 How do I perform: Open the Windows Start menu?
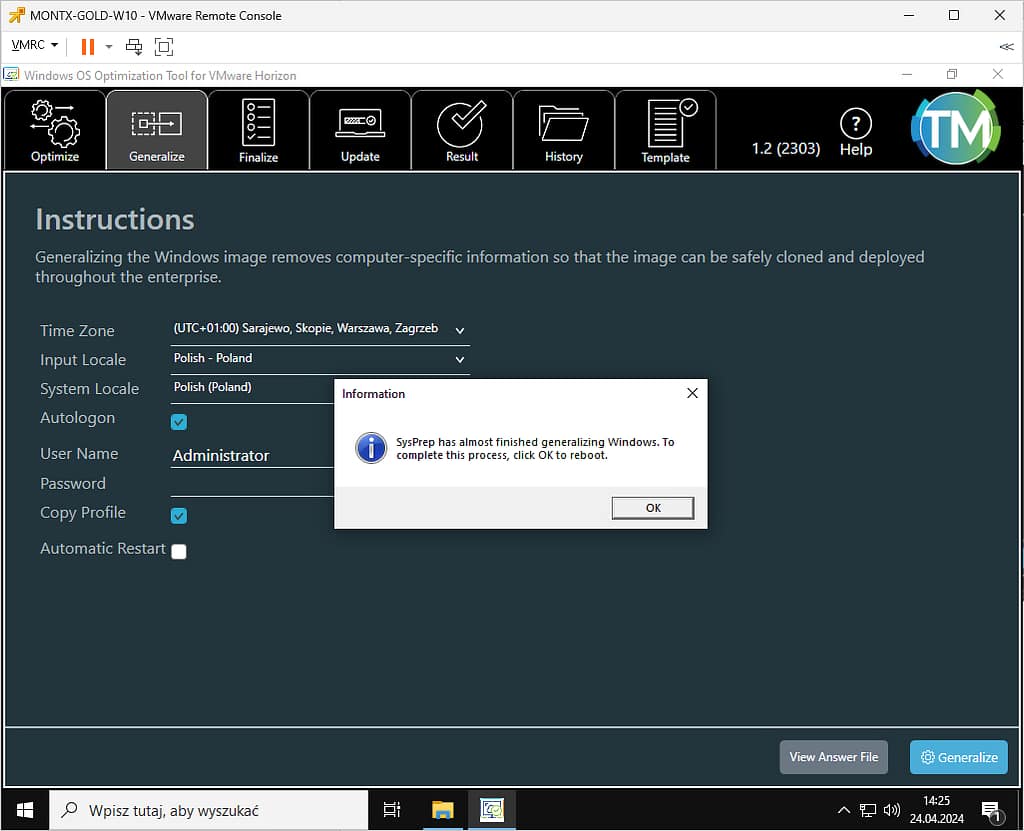[24, 810]
